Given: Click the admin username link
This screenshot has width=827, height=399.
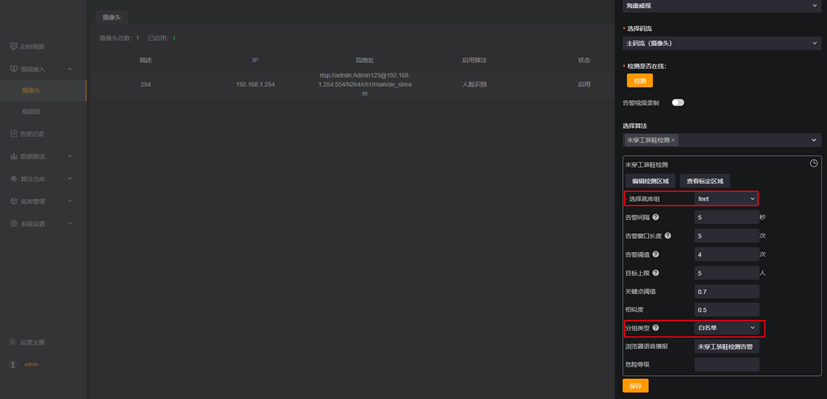Looking at the screenshot, I should coord(31,364).
